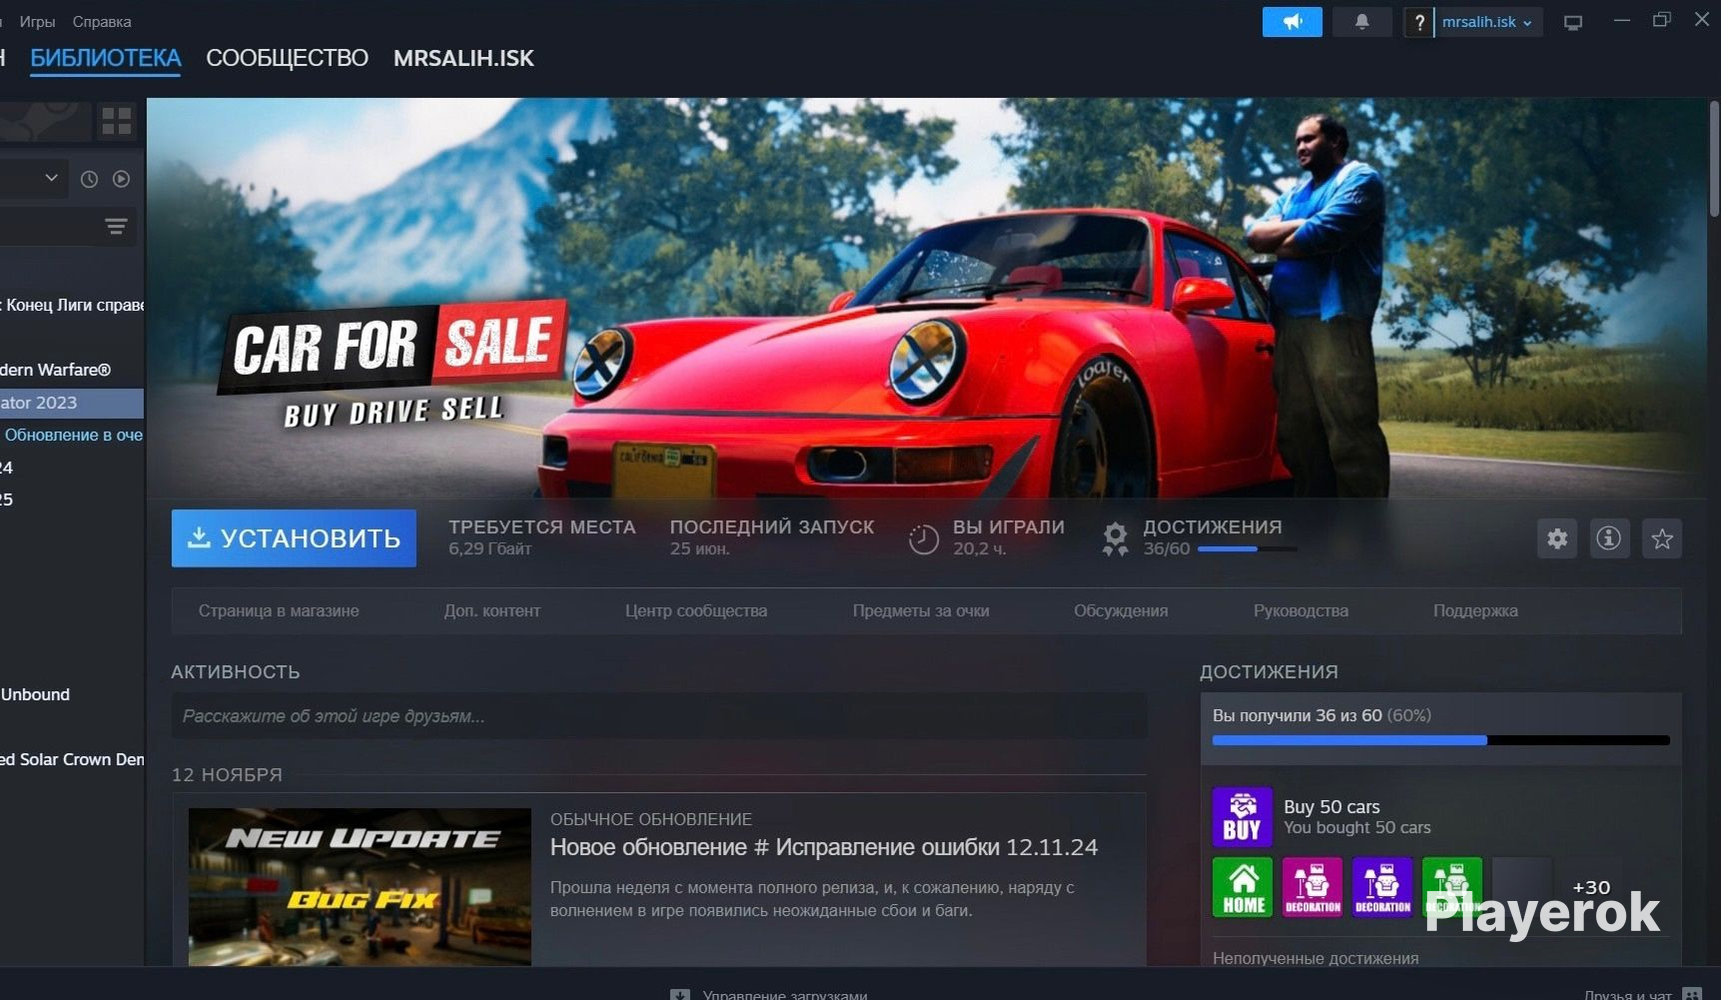Image resolution: width=1721 pixels, height=1000 pixels.
Task: Click the ДОСТИЖЕНИЯ section heading
Action: [x=1268, y=672]
